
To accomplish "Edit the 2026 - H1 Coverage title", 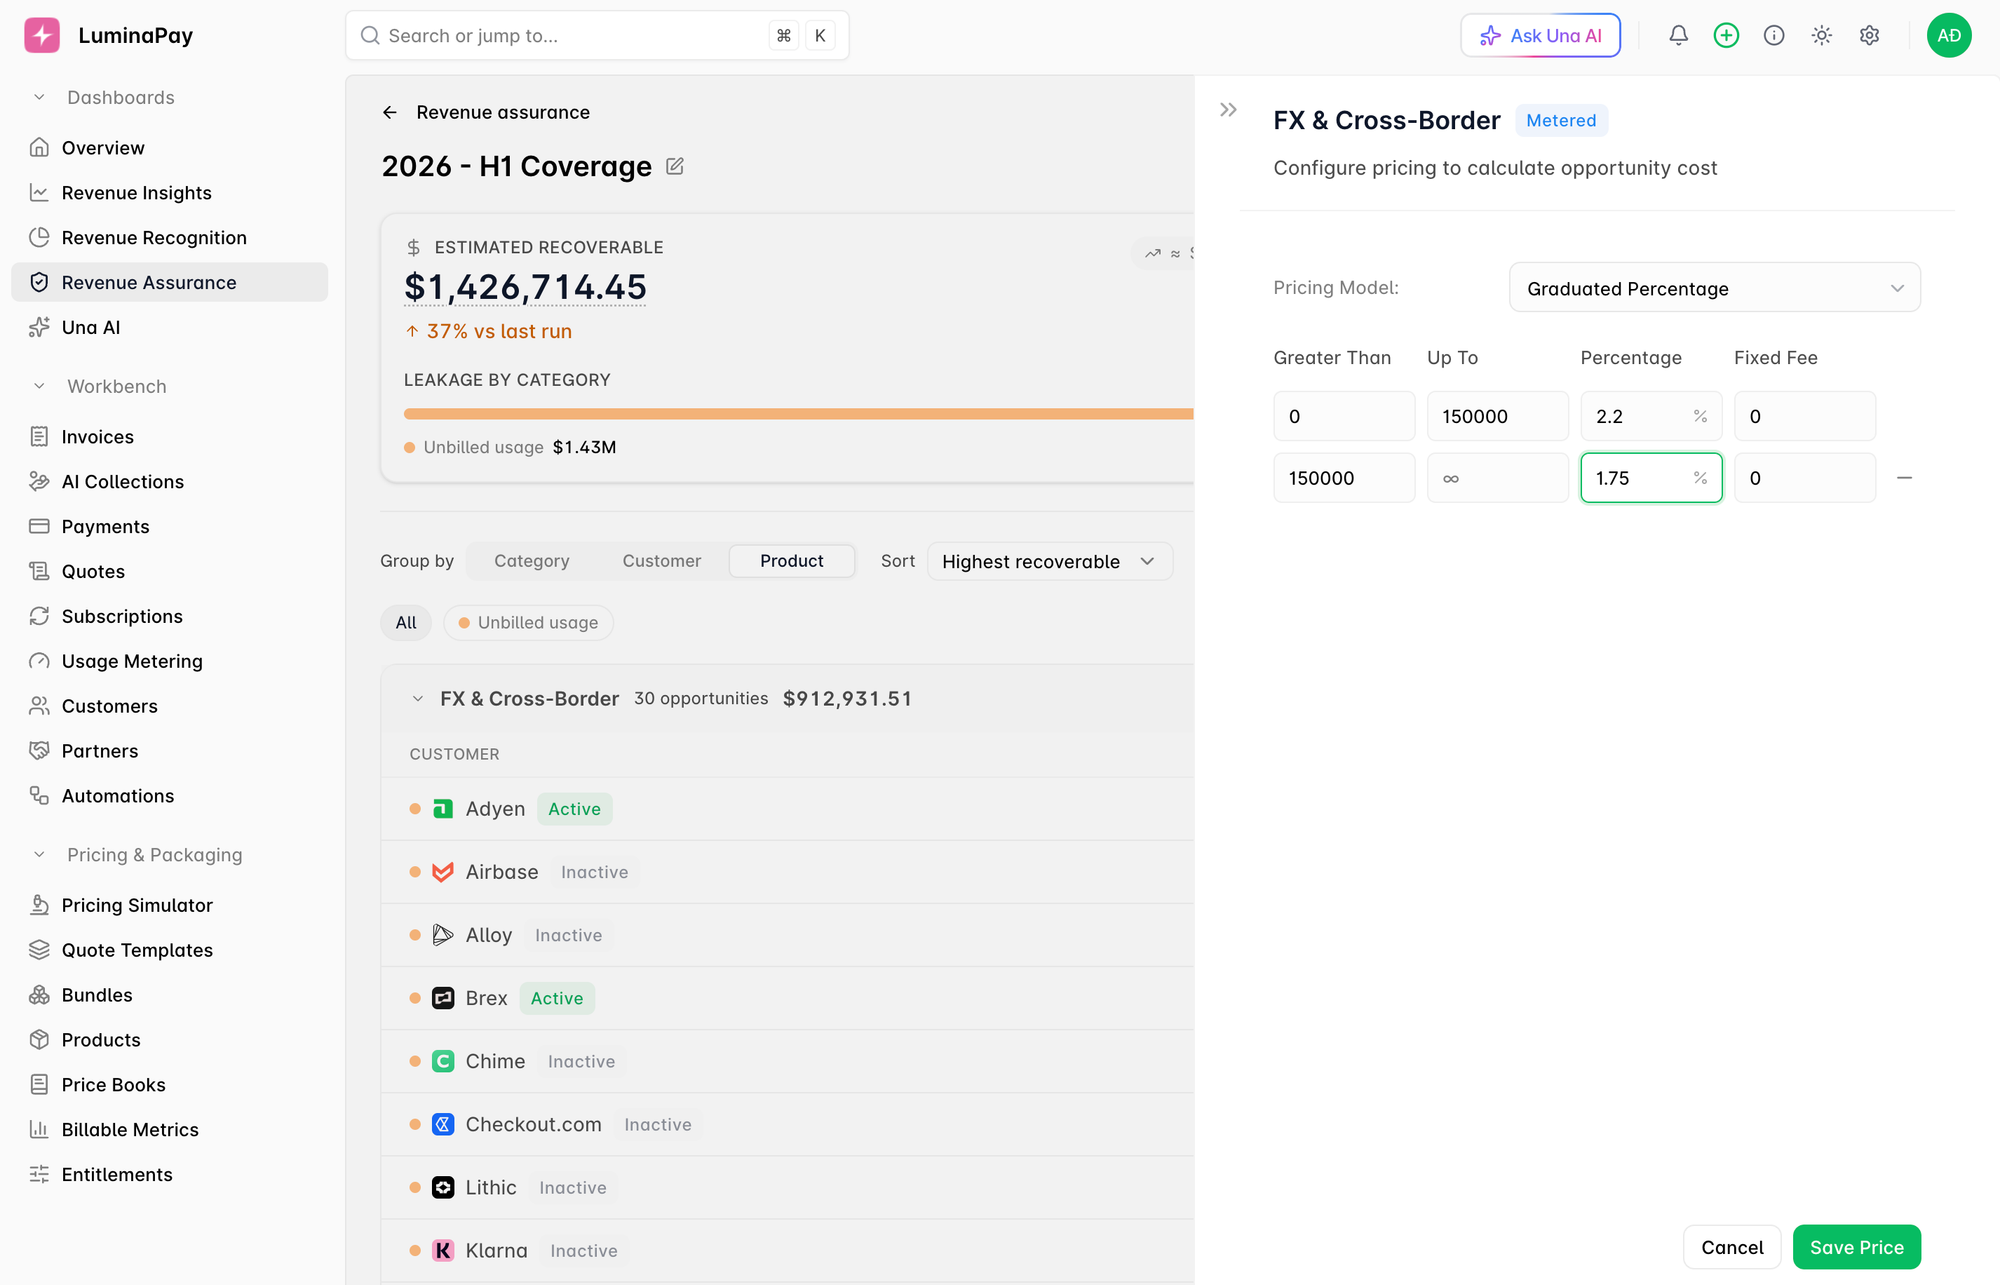I will click(x=675, y=166).
